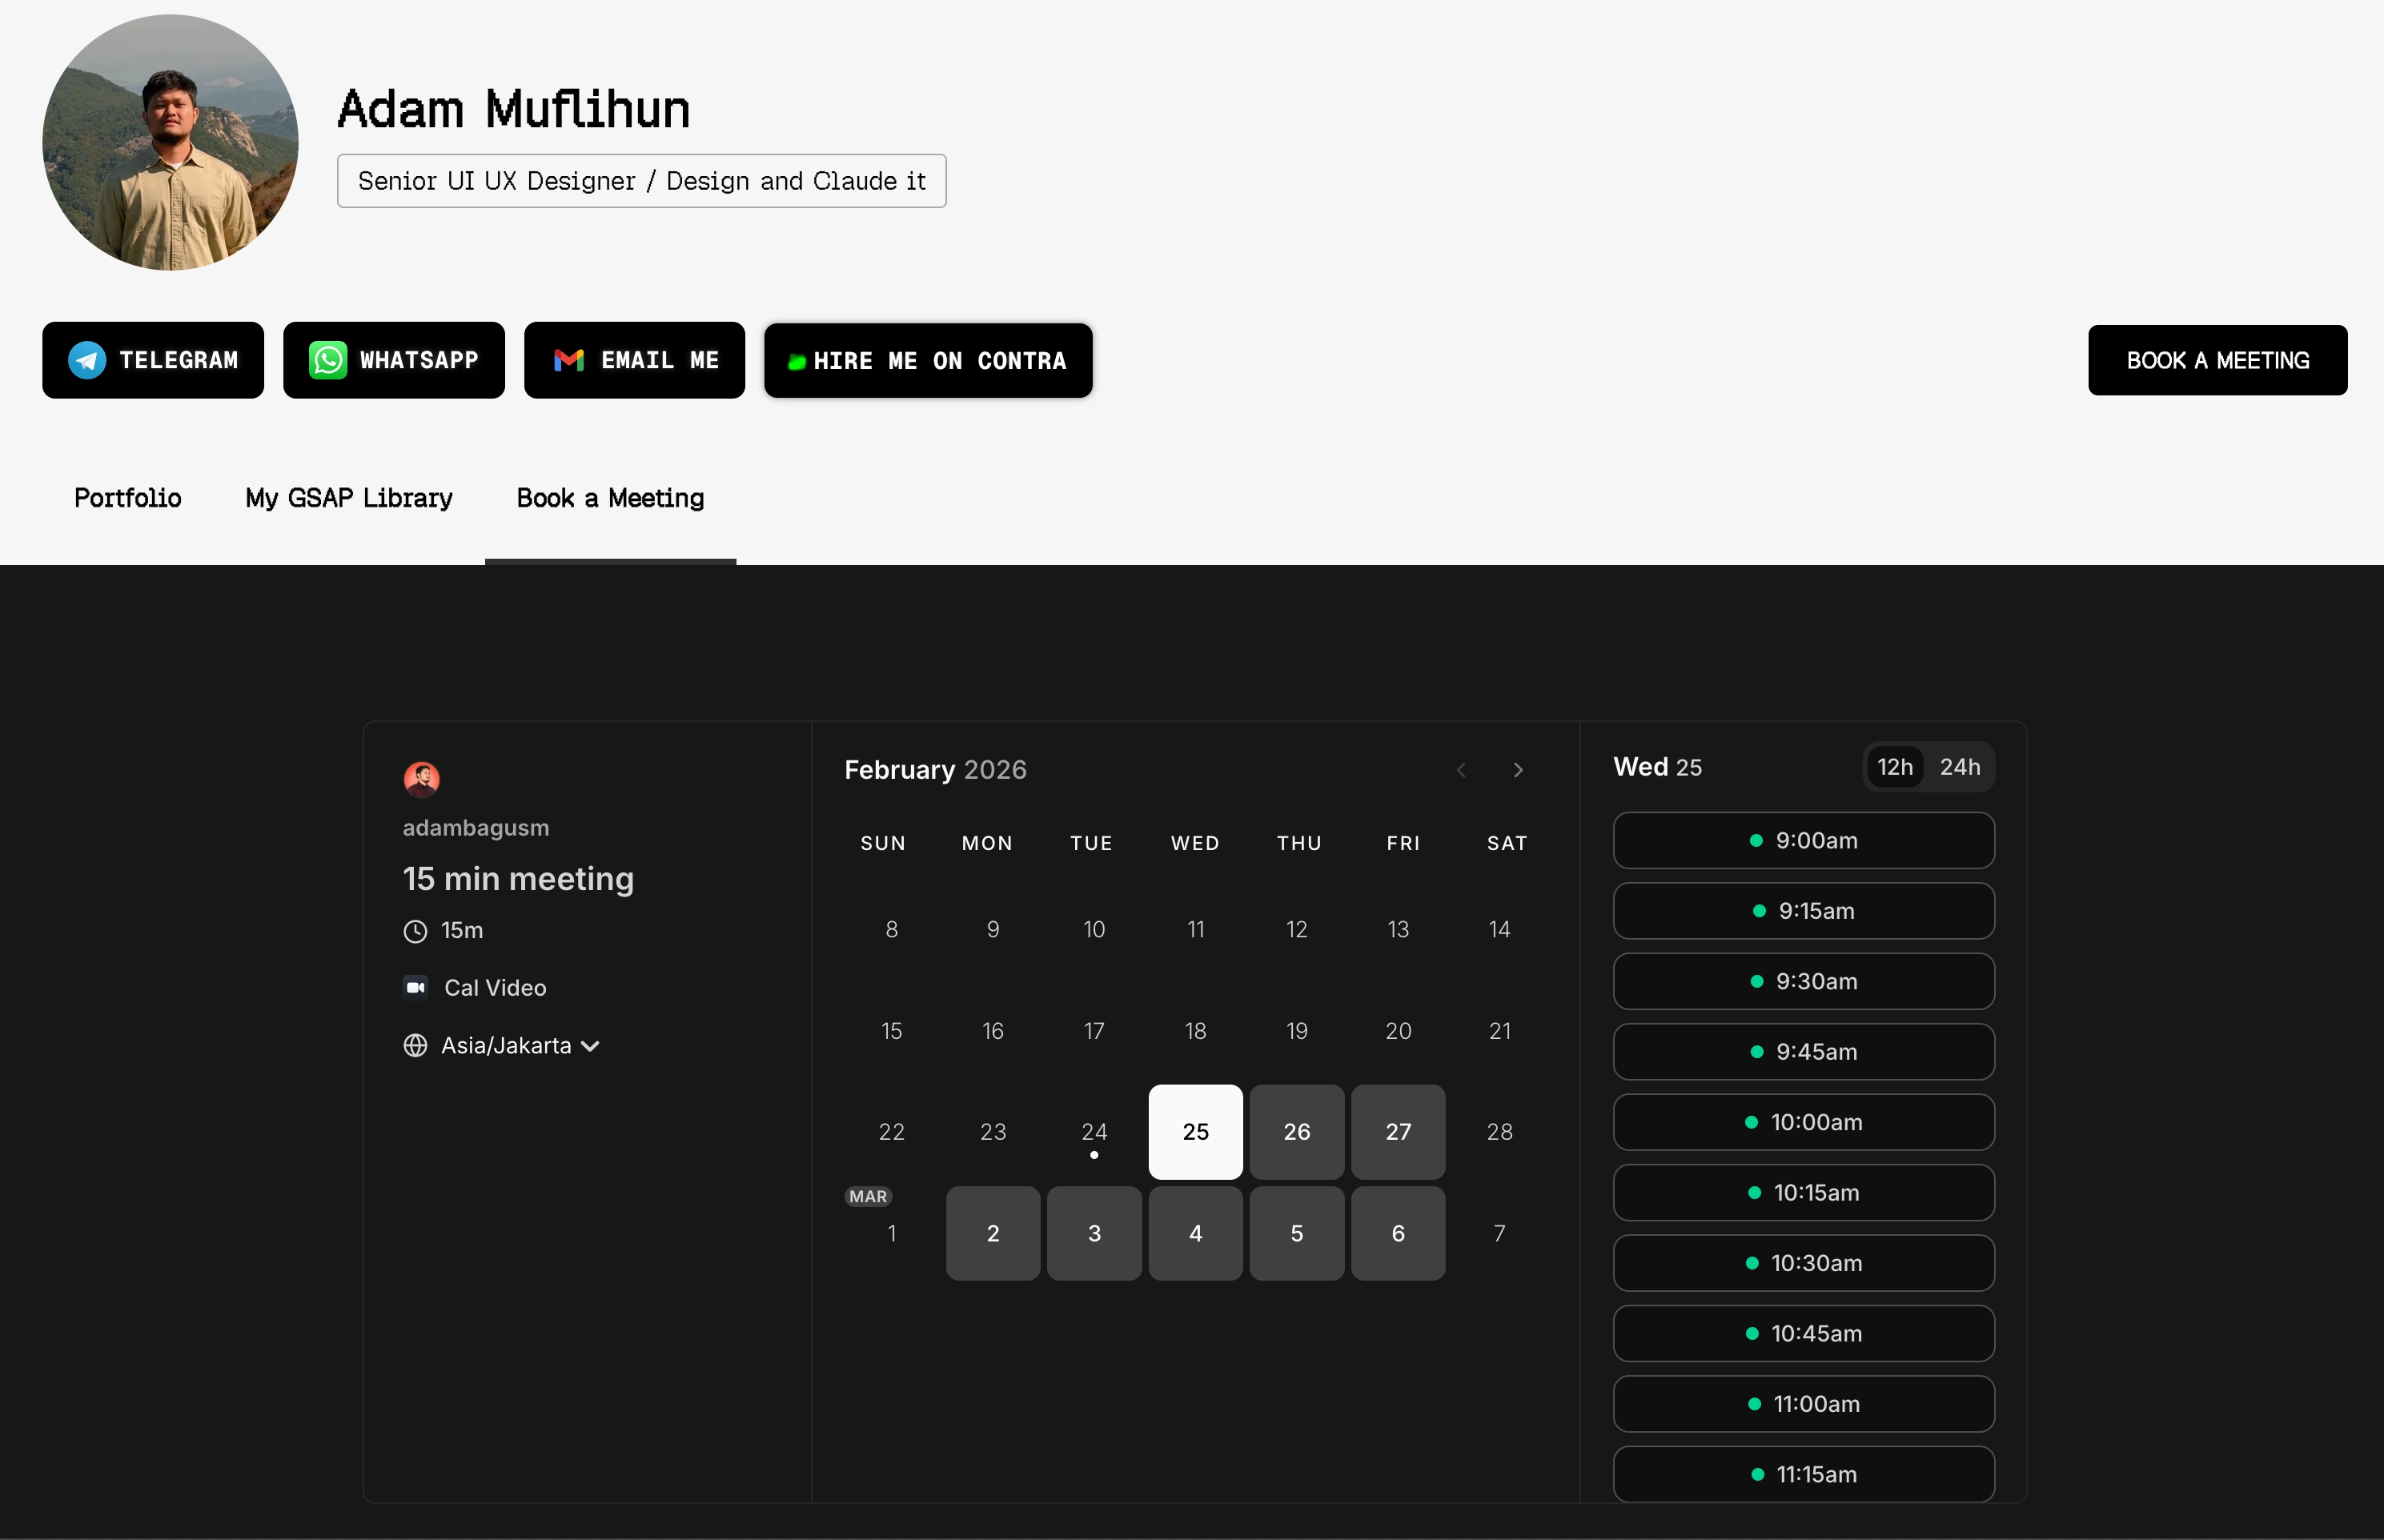Click Adam Muflihun's profile photo
The height and width of the screenshot is (1540, 2384).
coord(170,142)
